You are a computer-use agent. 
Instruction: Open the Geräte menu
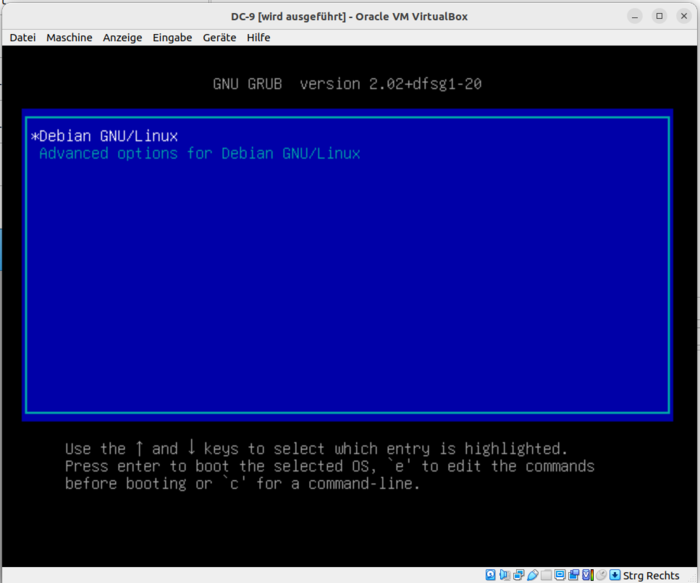click(219, 38)
